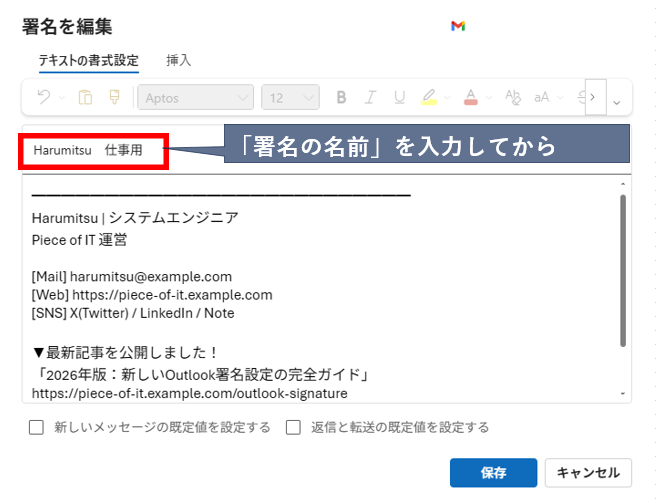
Task: Open the Aptos font name dropdown
Action: [x=195, y=98]
